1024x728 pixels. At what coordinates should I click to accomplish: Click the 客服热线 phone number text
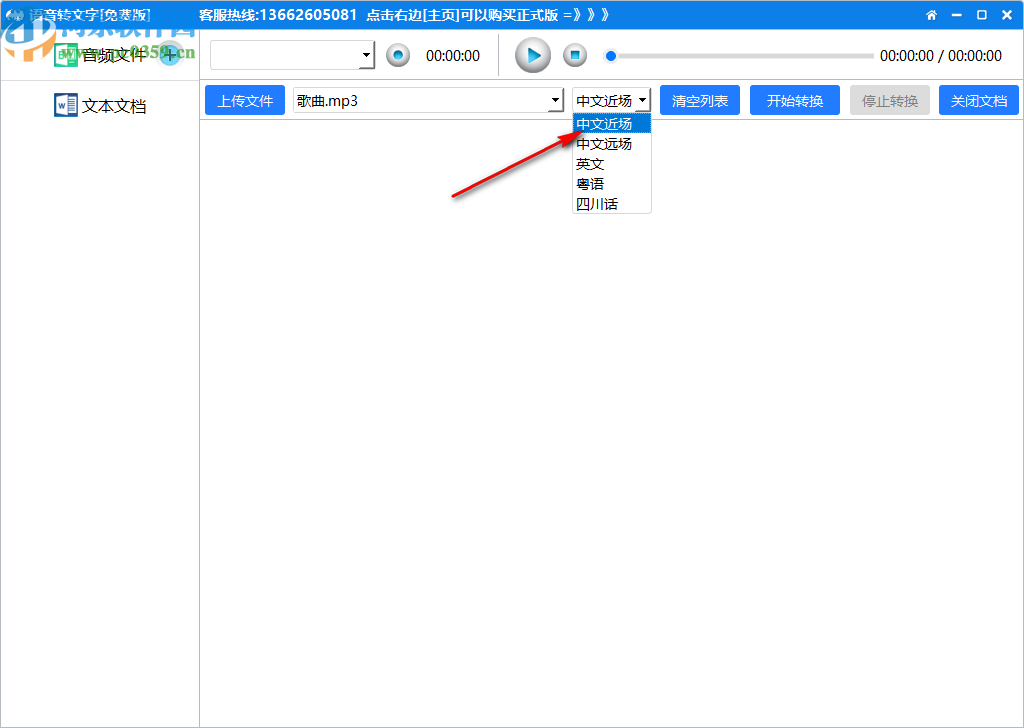[278, 15]
